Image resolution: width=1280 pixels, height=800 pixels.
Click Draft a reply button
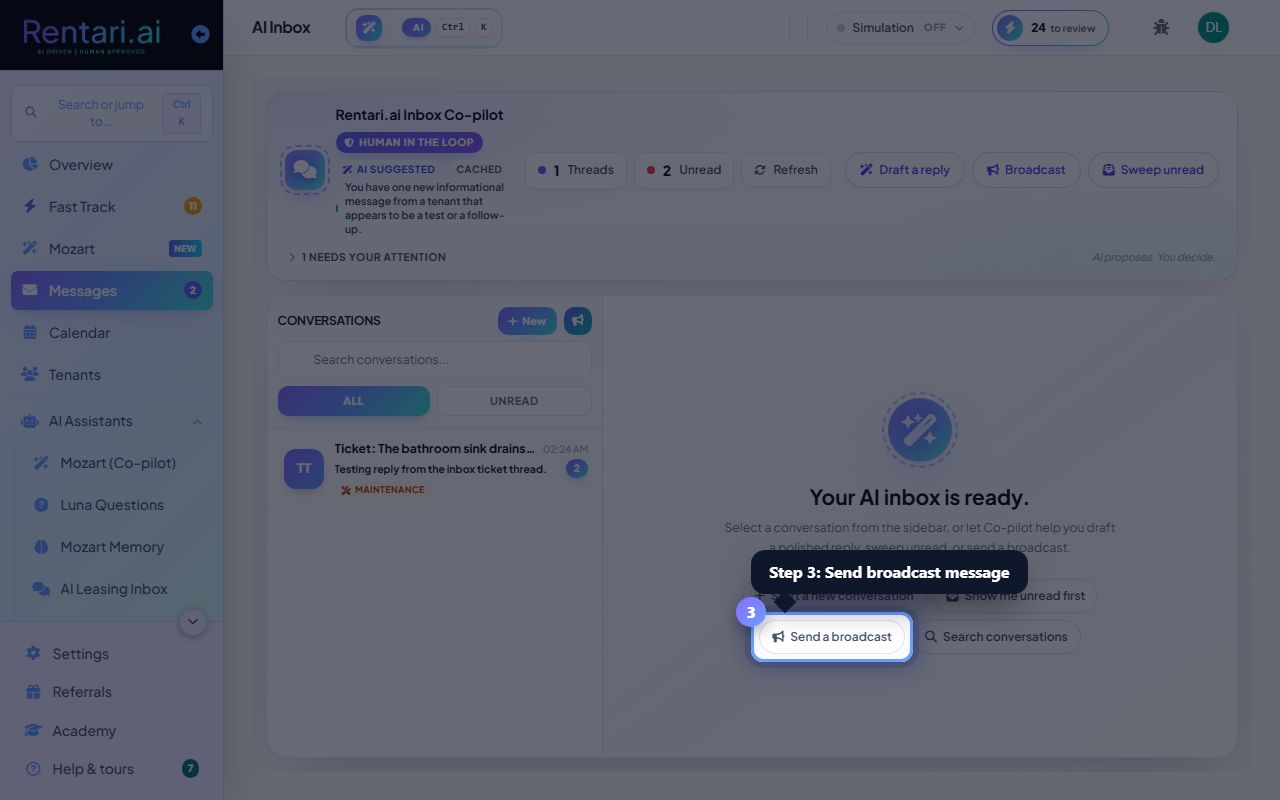click(905, 170)
